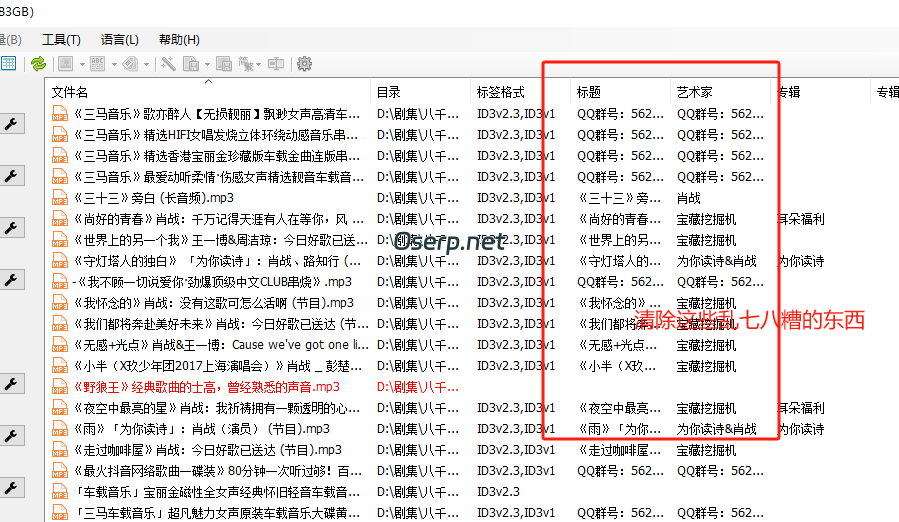Select red file 《野狼王》经典歌曲的士高
This screenshot has width=899, height=522.
(206, 387)
